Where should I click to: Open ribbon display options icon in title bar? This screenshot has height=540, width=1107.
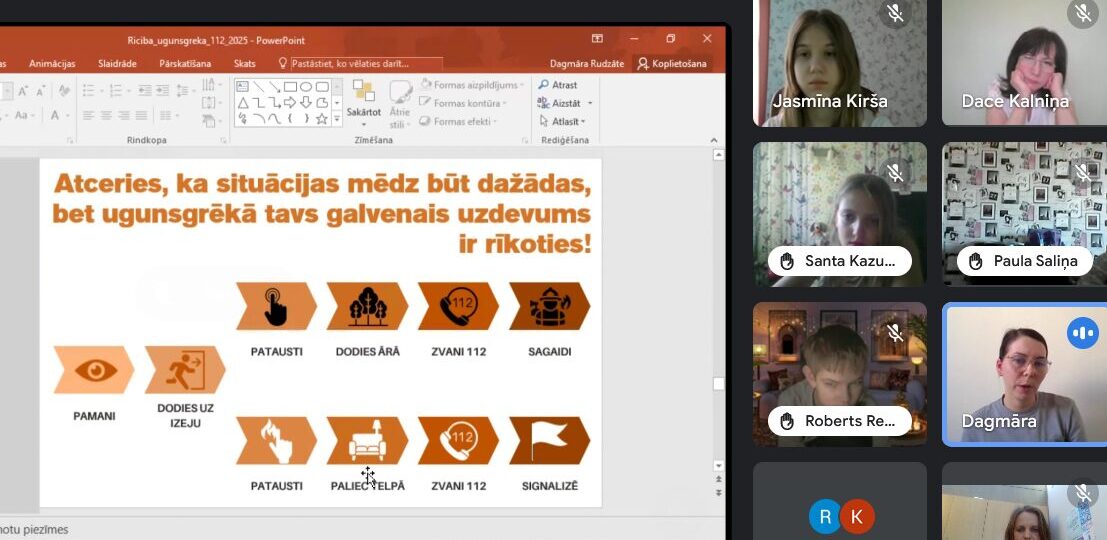pos(597,39)
